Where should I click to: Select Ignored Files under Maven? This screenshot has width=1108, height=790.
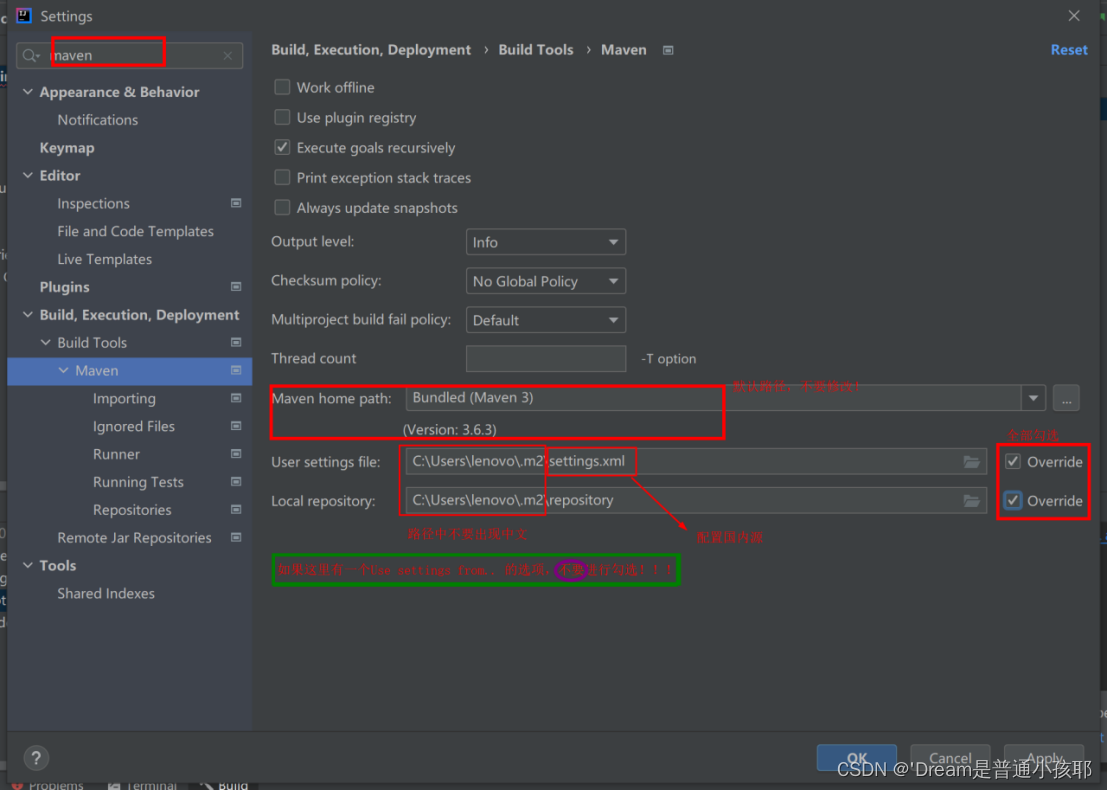click(134, 426)
